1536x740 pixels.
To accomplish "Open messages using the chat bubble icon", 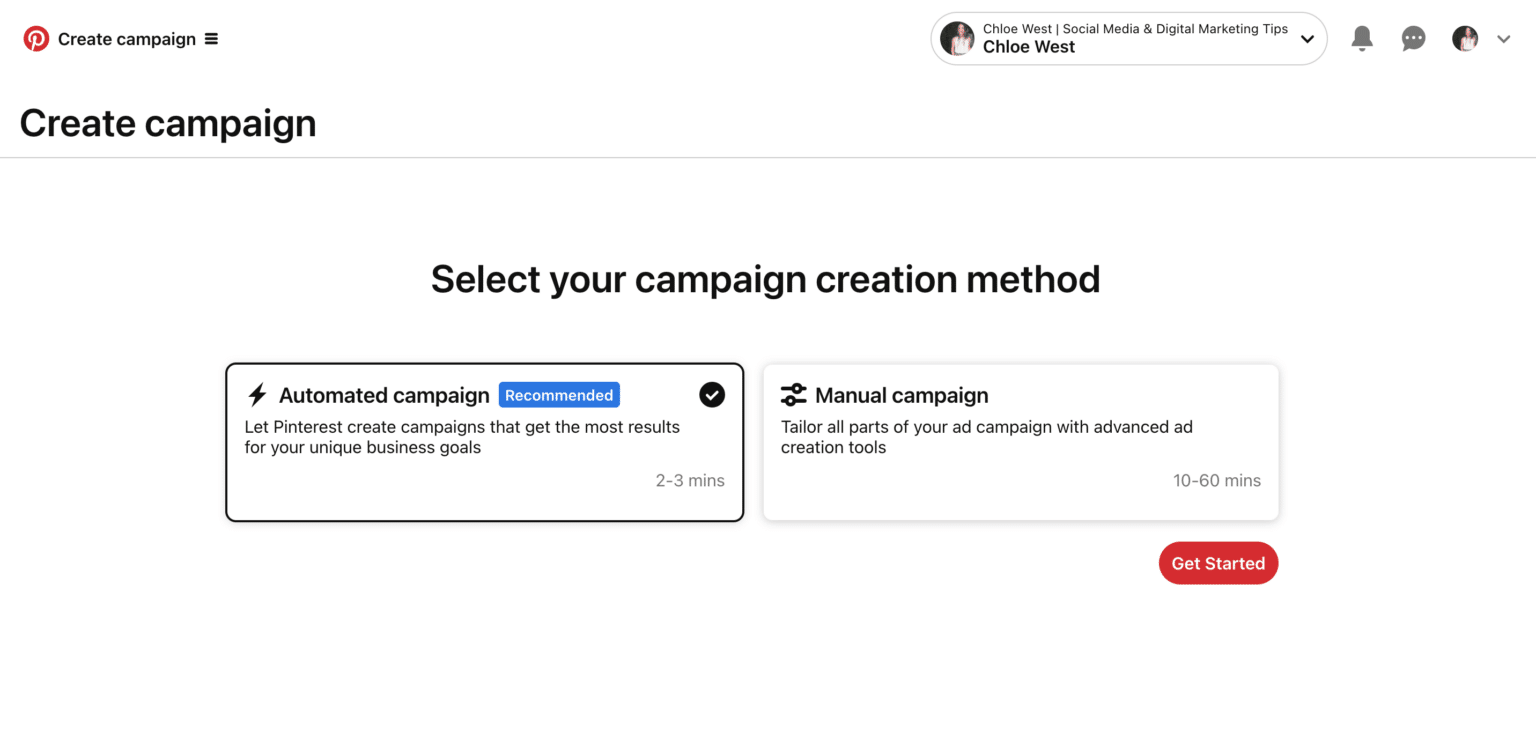I will [1413, 38].
